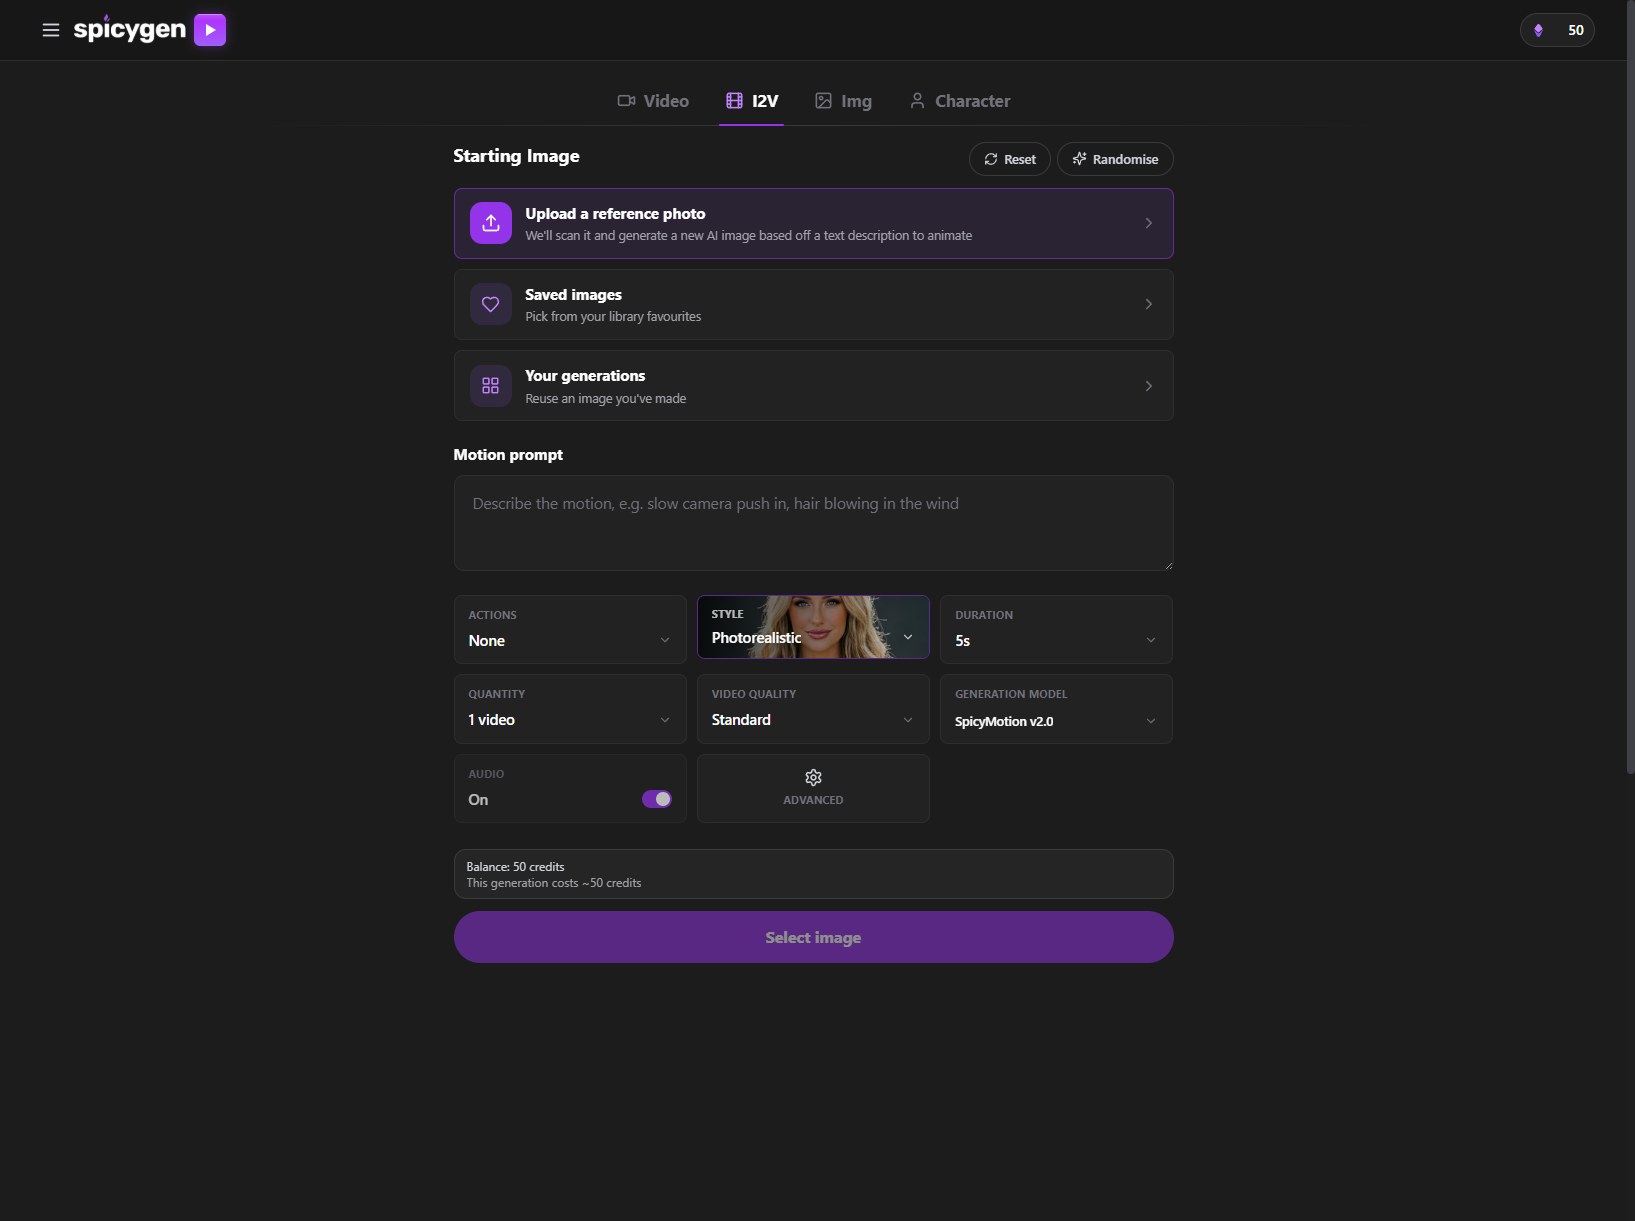Change the Duration dropdown
Viewport: 1635px width, 1221px height.
coord(1056,629)
